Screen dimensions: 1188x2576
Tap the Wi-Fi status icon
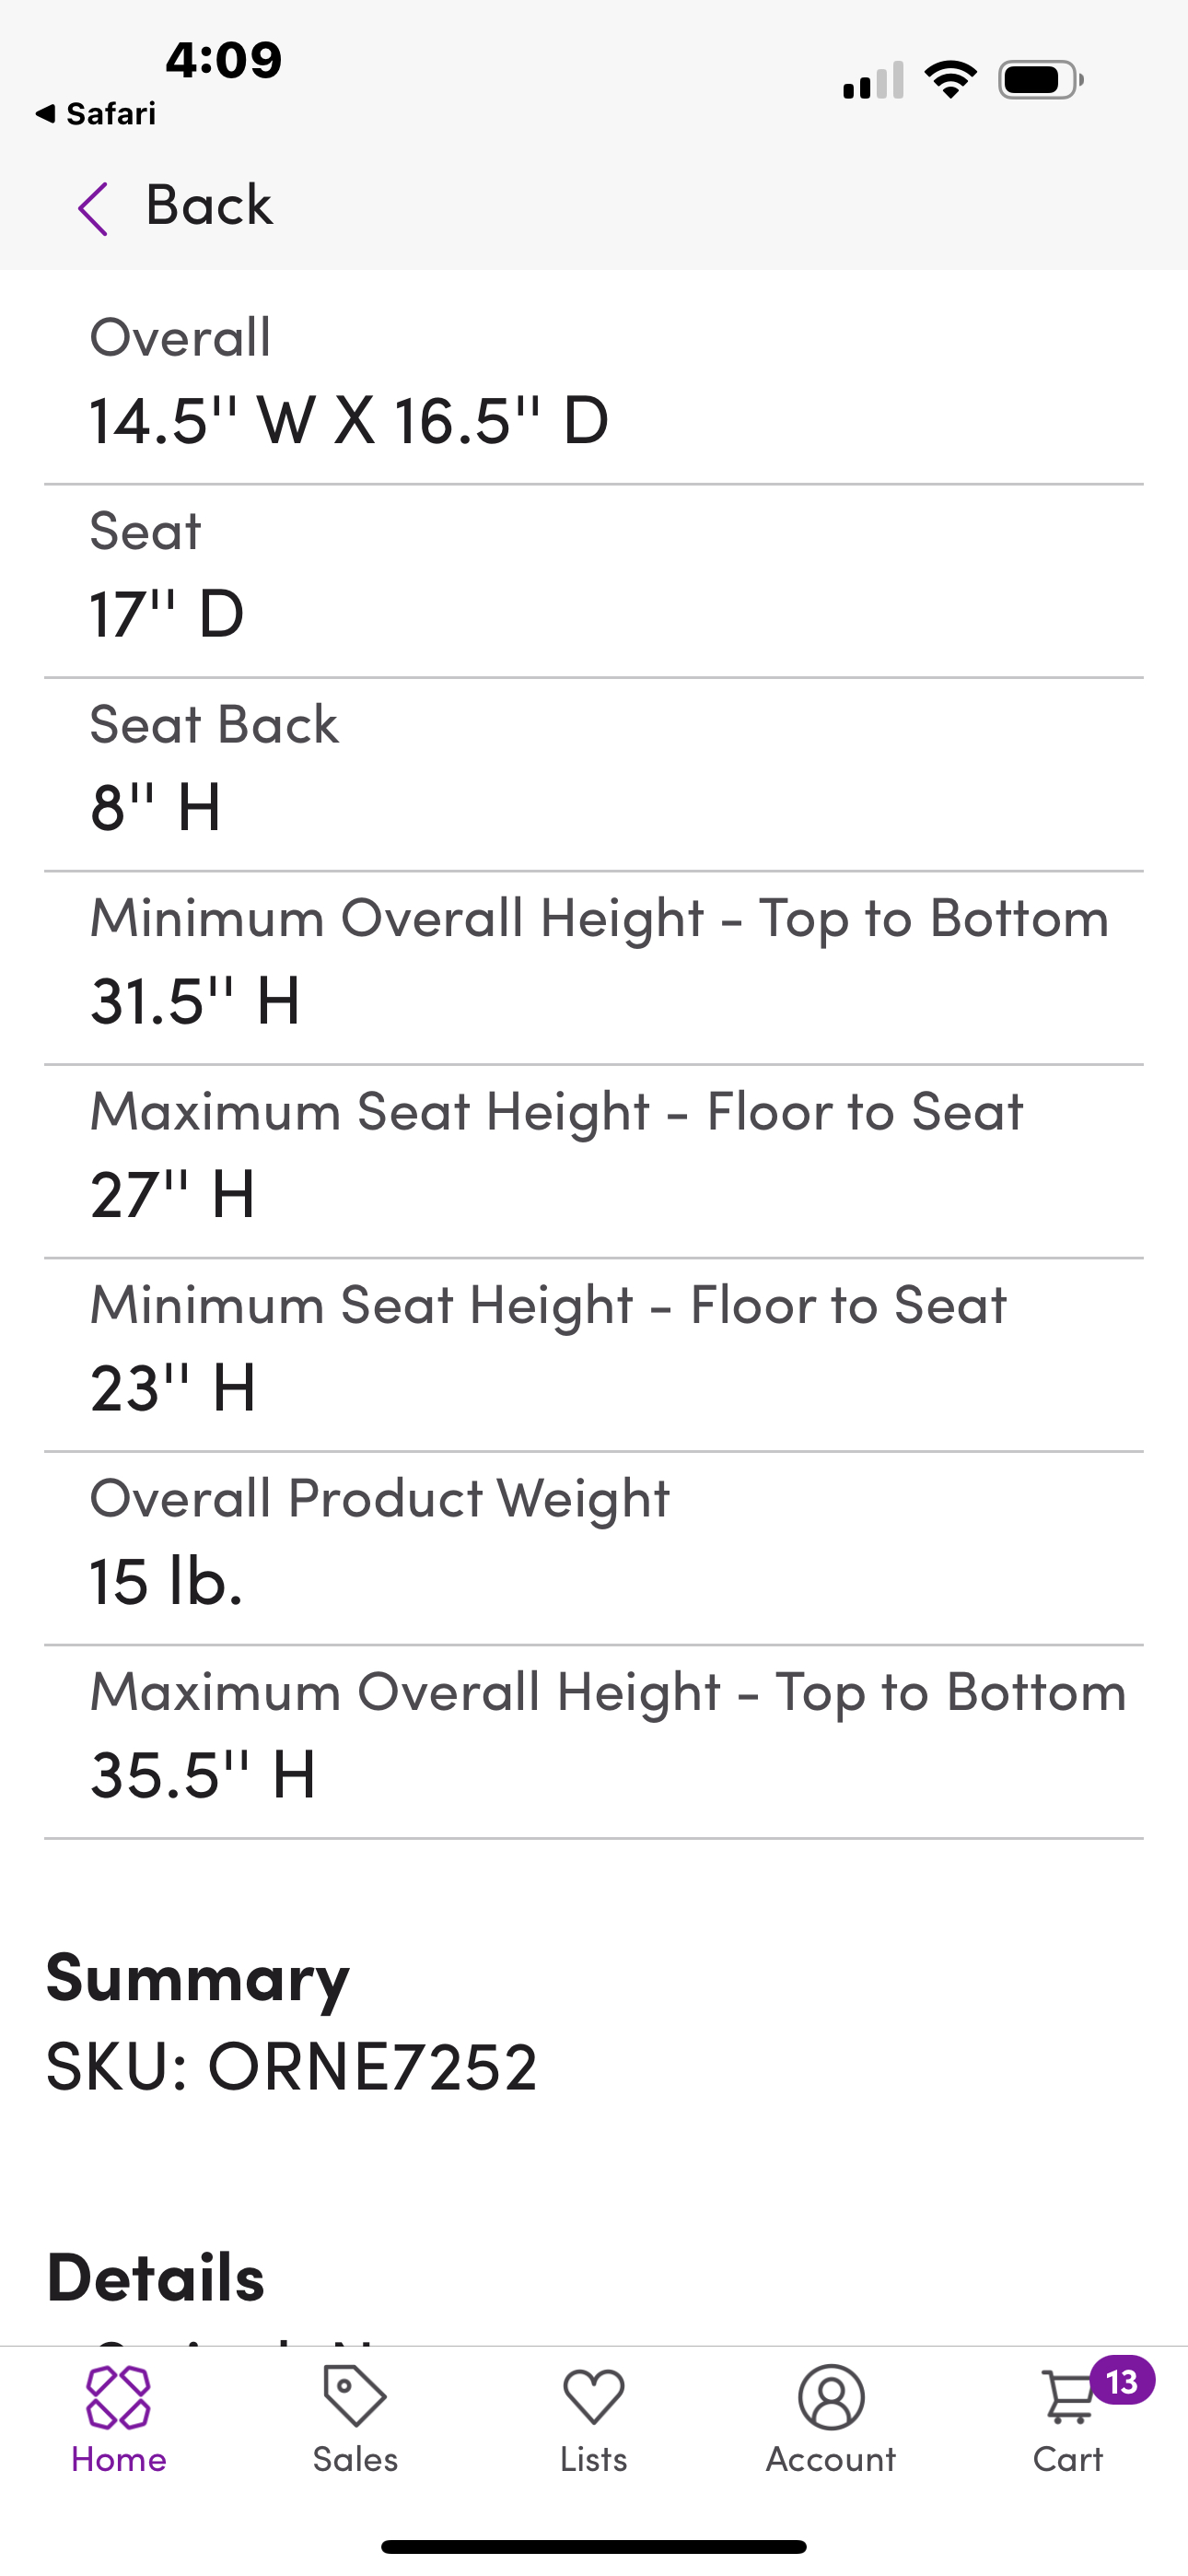(950, 79)
